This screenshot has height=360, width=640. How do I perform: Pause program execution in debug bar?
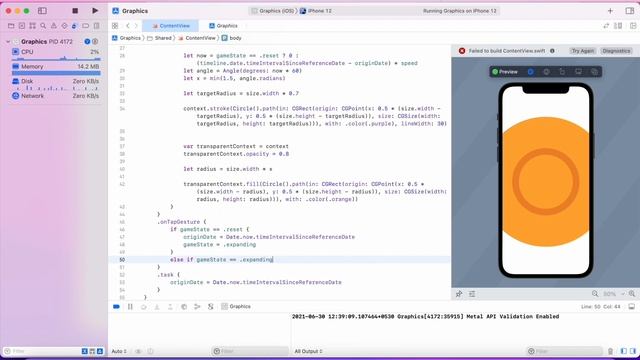click(x=130, y=307)
